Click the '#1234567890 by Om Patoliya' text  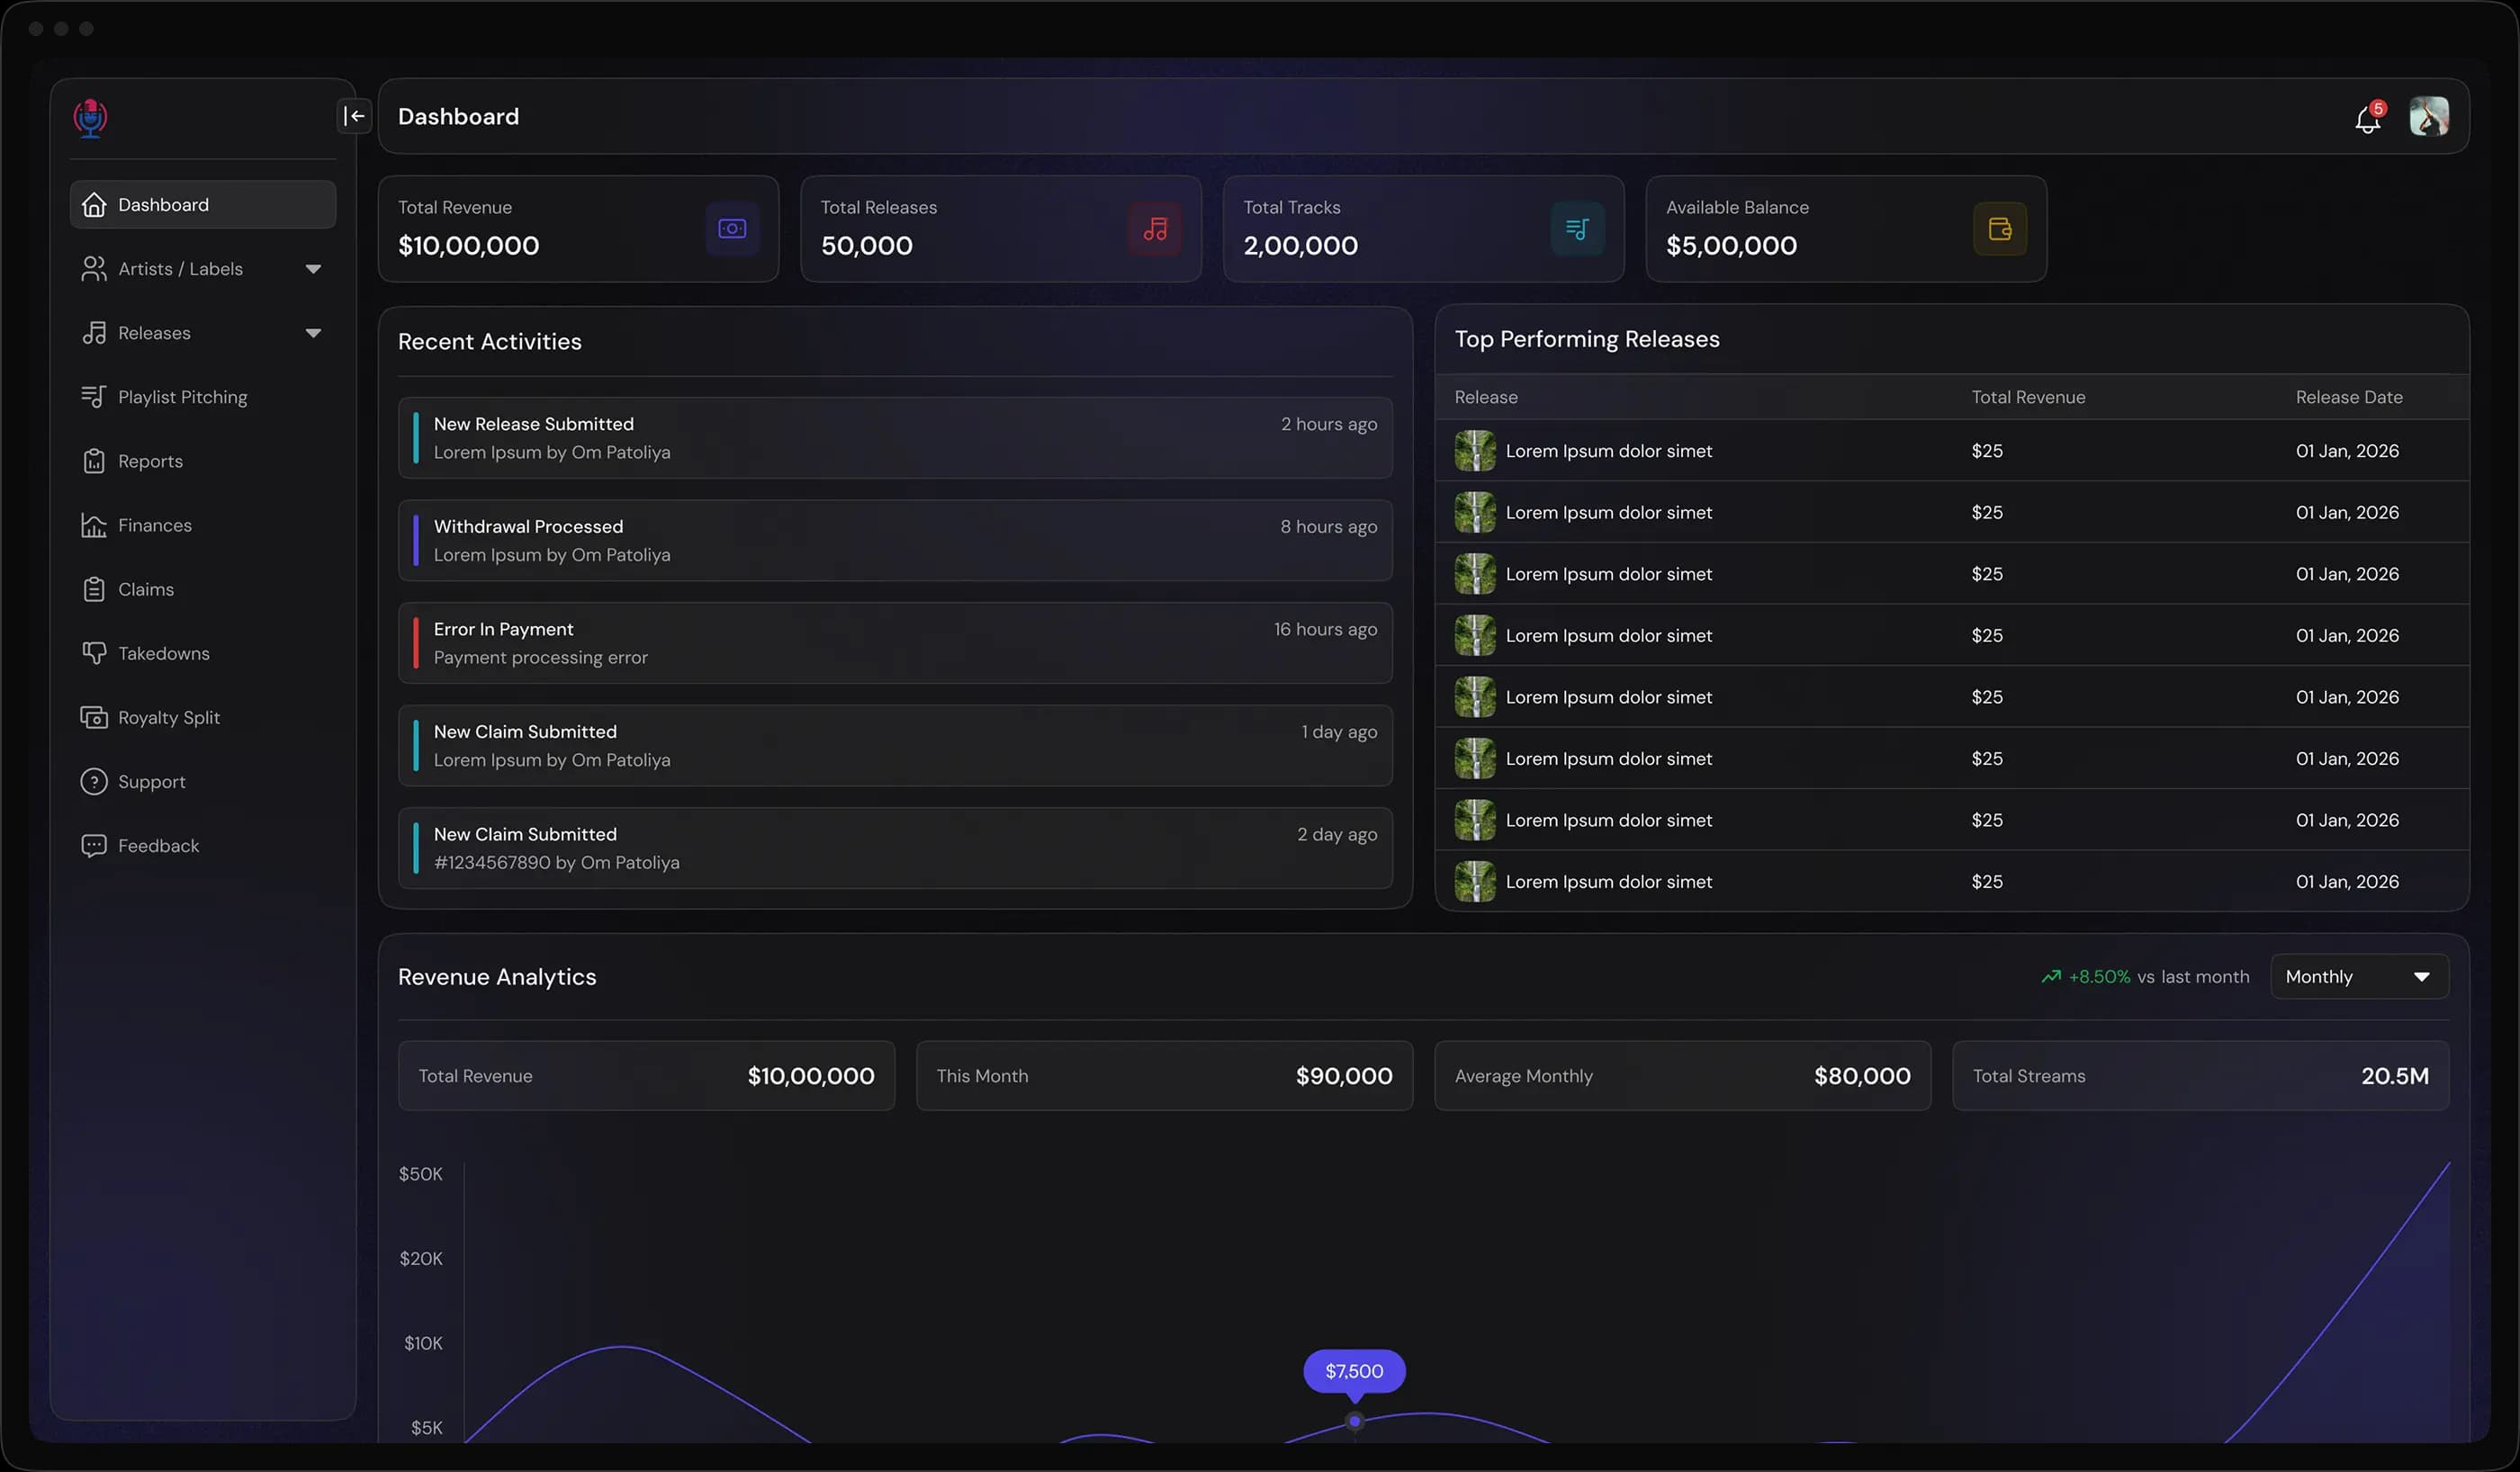pos(556,863)
